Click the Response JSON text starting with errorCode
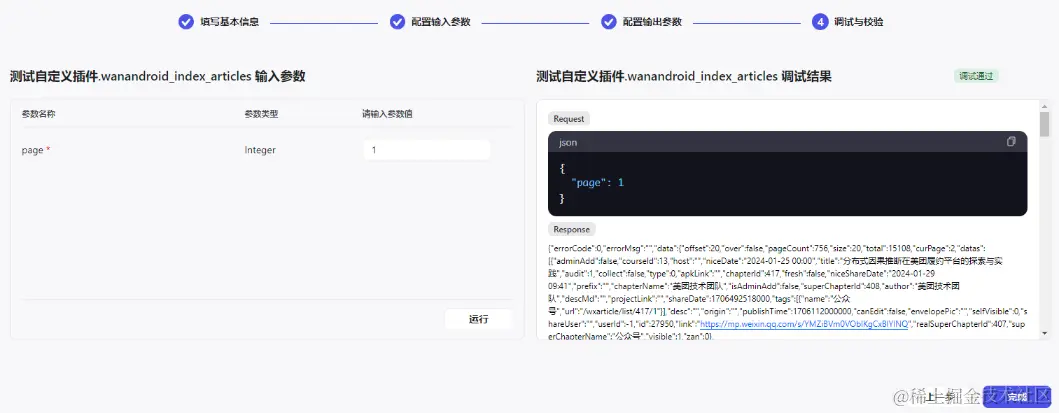The height and width of the screenshot is (413, 1059). pyautogui.click(x=787, y=292)
